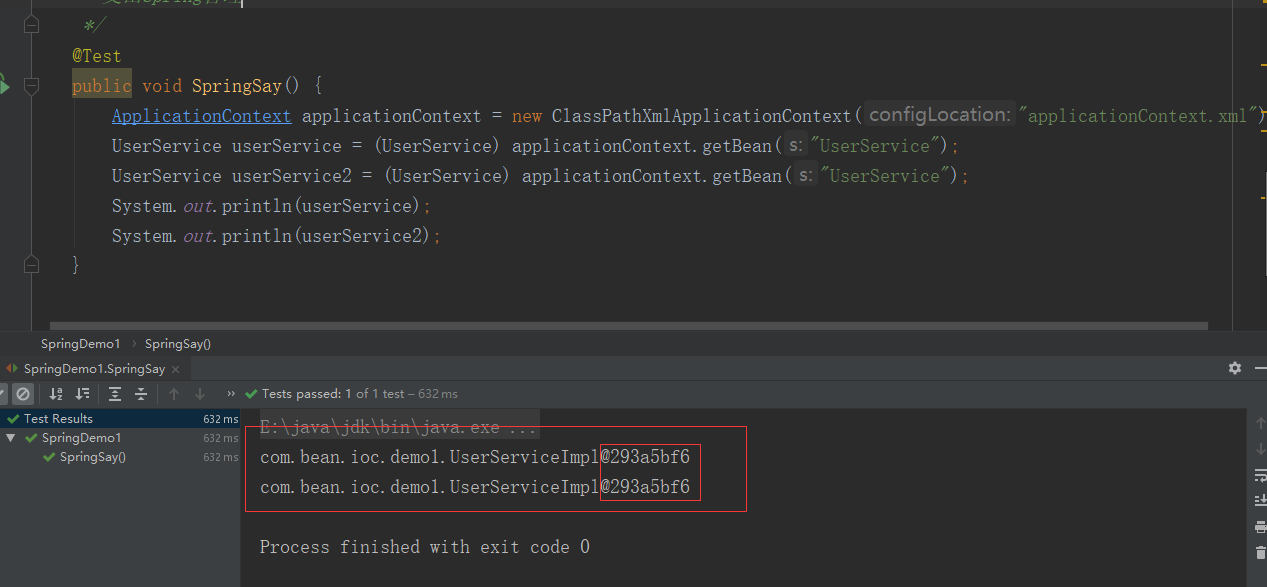The image size is (1267, 587).
Task: Click the public keyword
Action: coord(101,86)
